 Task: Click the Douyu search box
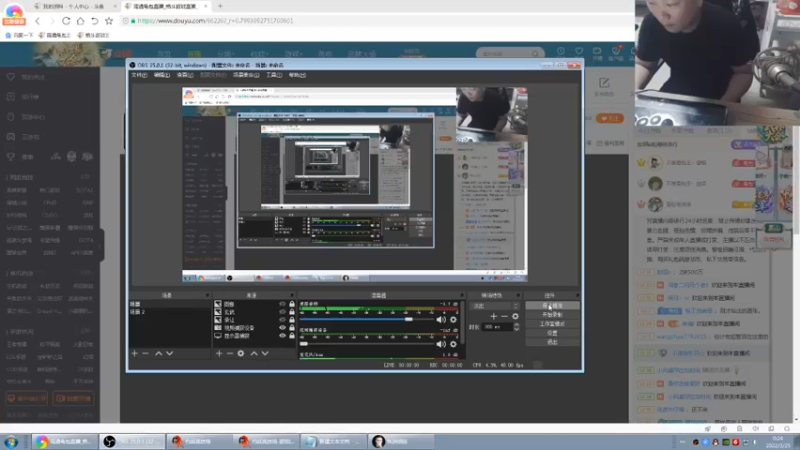point(510,53)
